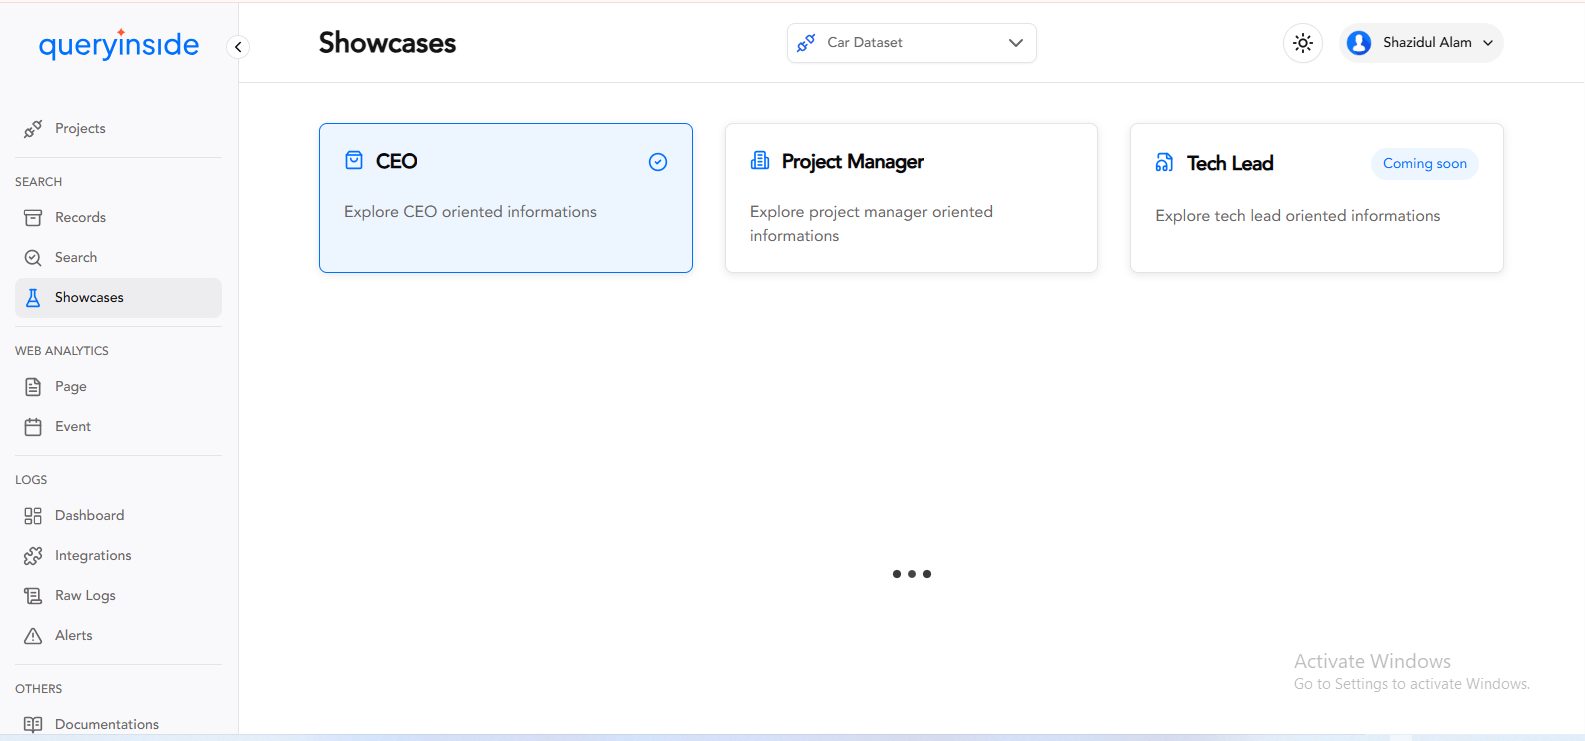Screen dimensions: 1585x741
Task: Click the Projects rocket icon in sidebar
Action: (x=33, y=129)
